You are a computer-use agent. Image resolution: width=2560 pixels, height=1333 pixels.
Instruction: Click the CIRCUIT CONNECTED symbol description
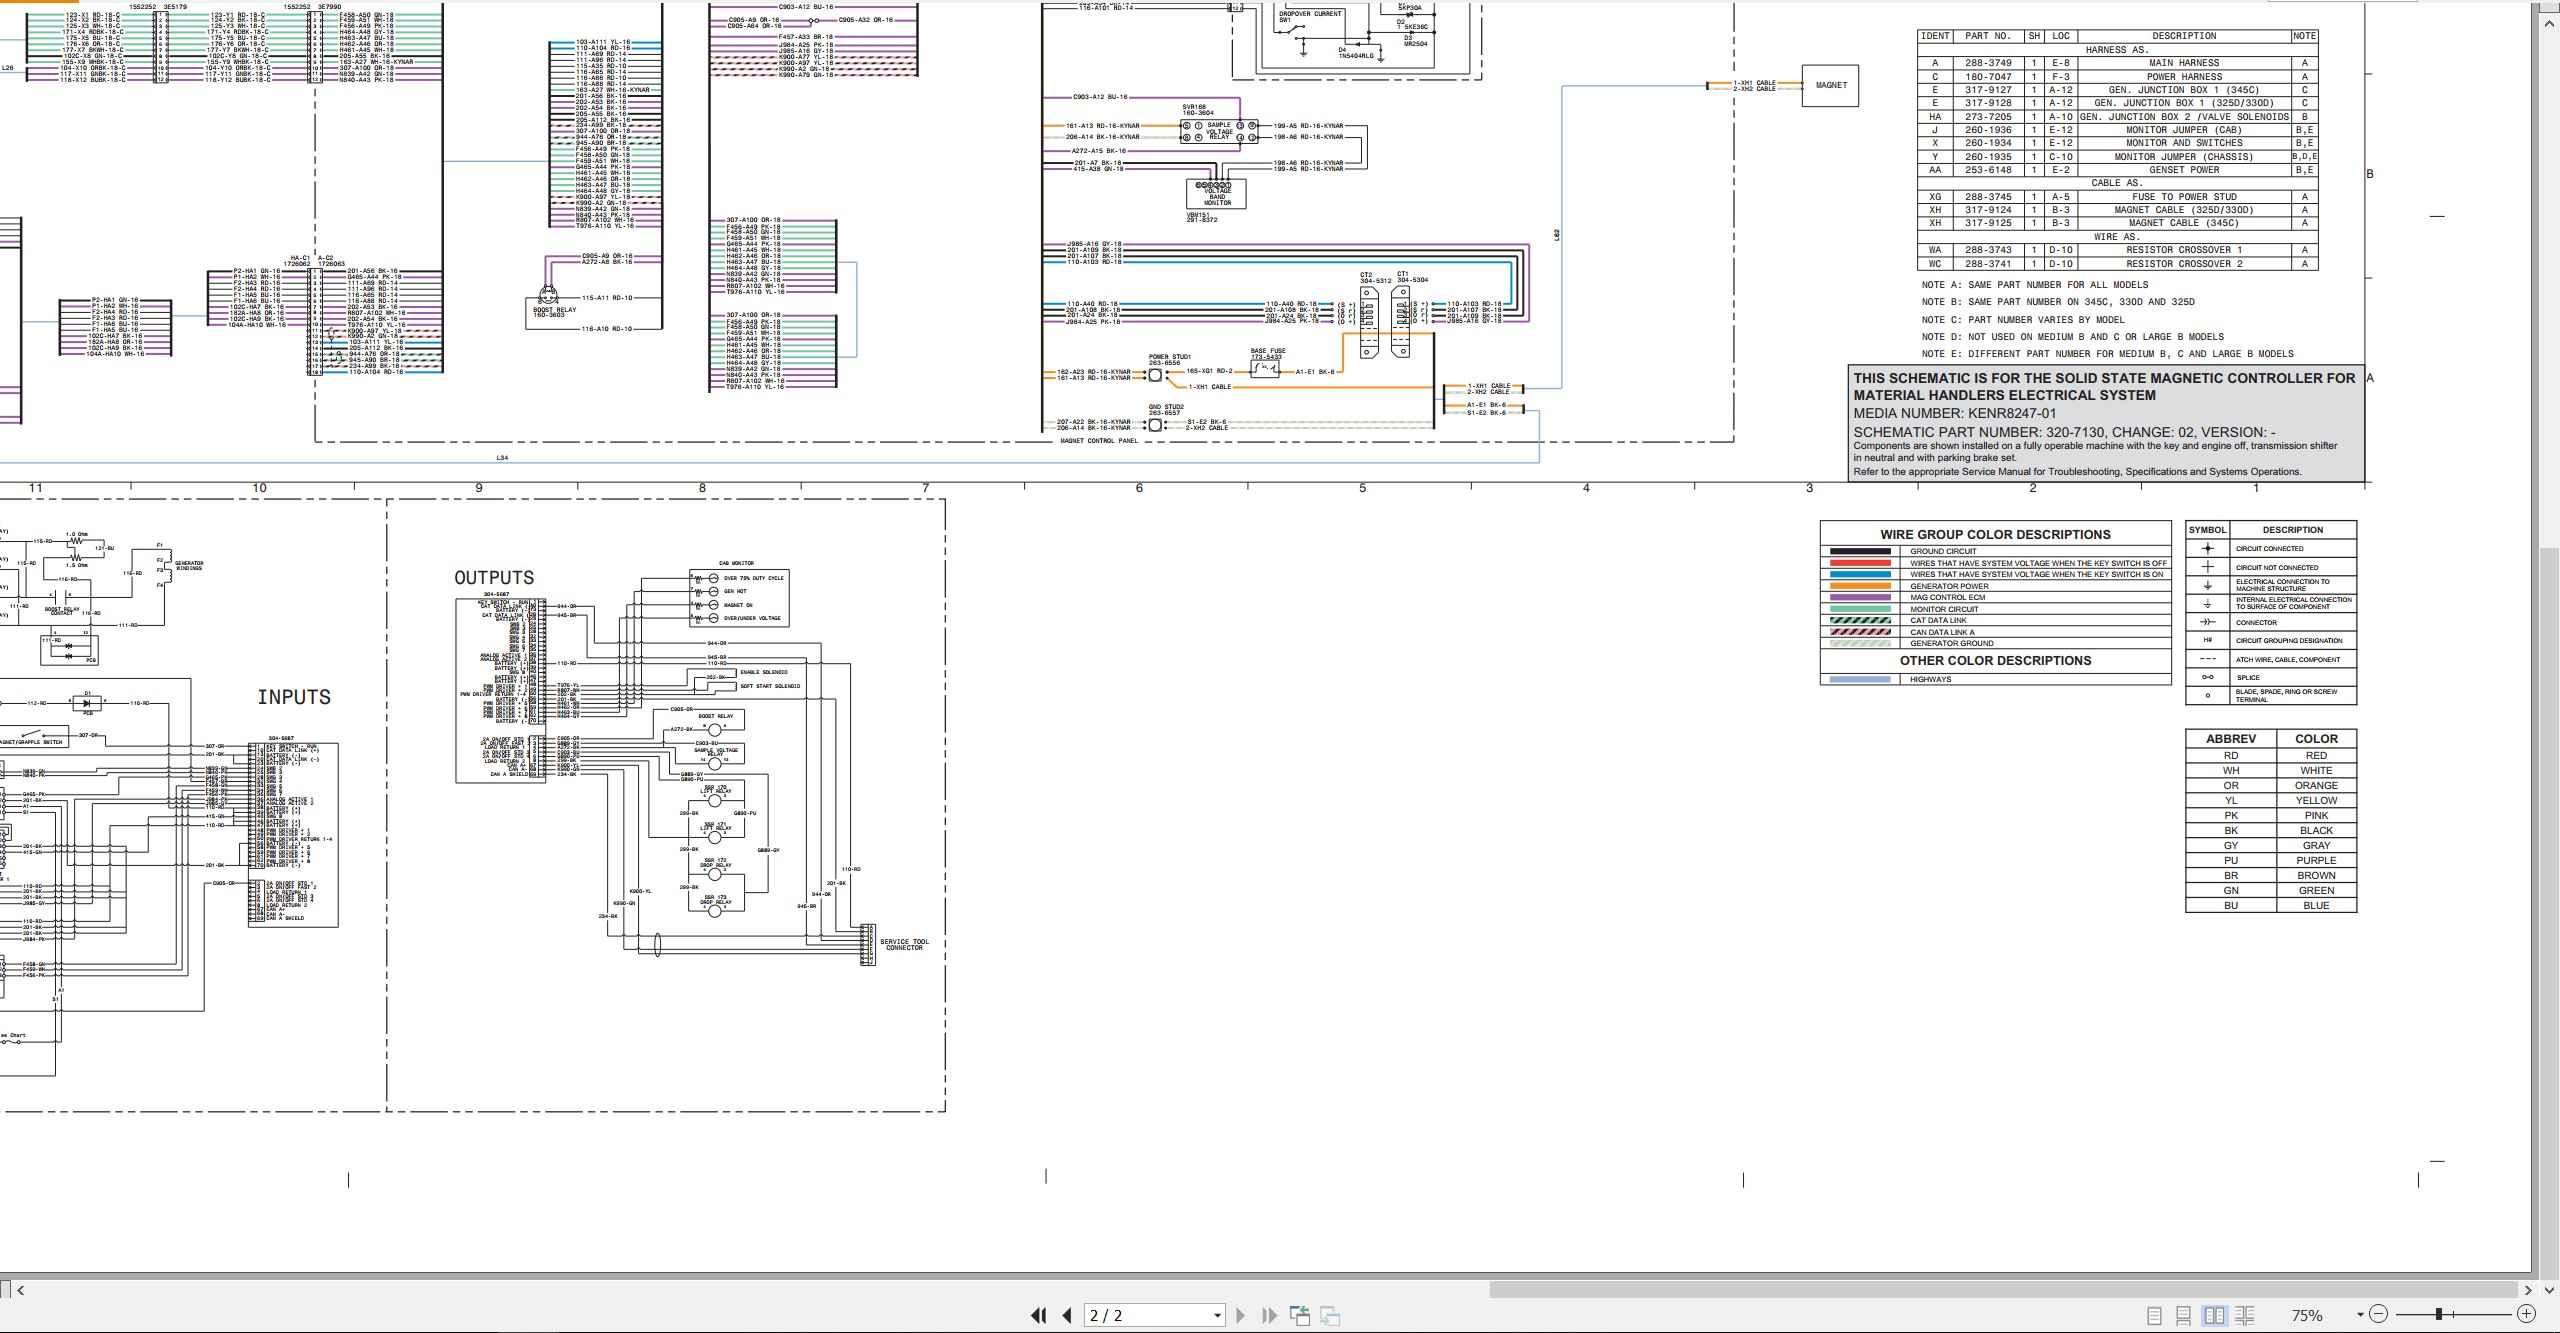point(2269,549)
